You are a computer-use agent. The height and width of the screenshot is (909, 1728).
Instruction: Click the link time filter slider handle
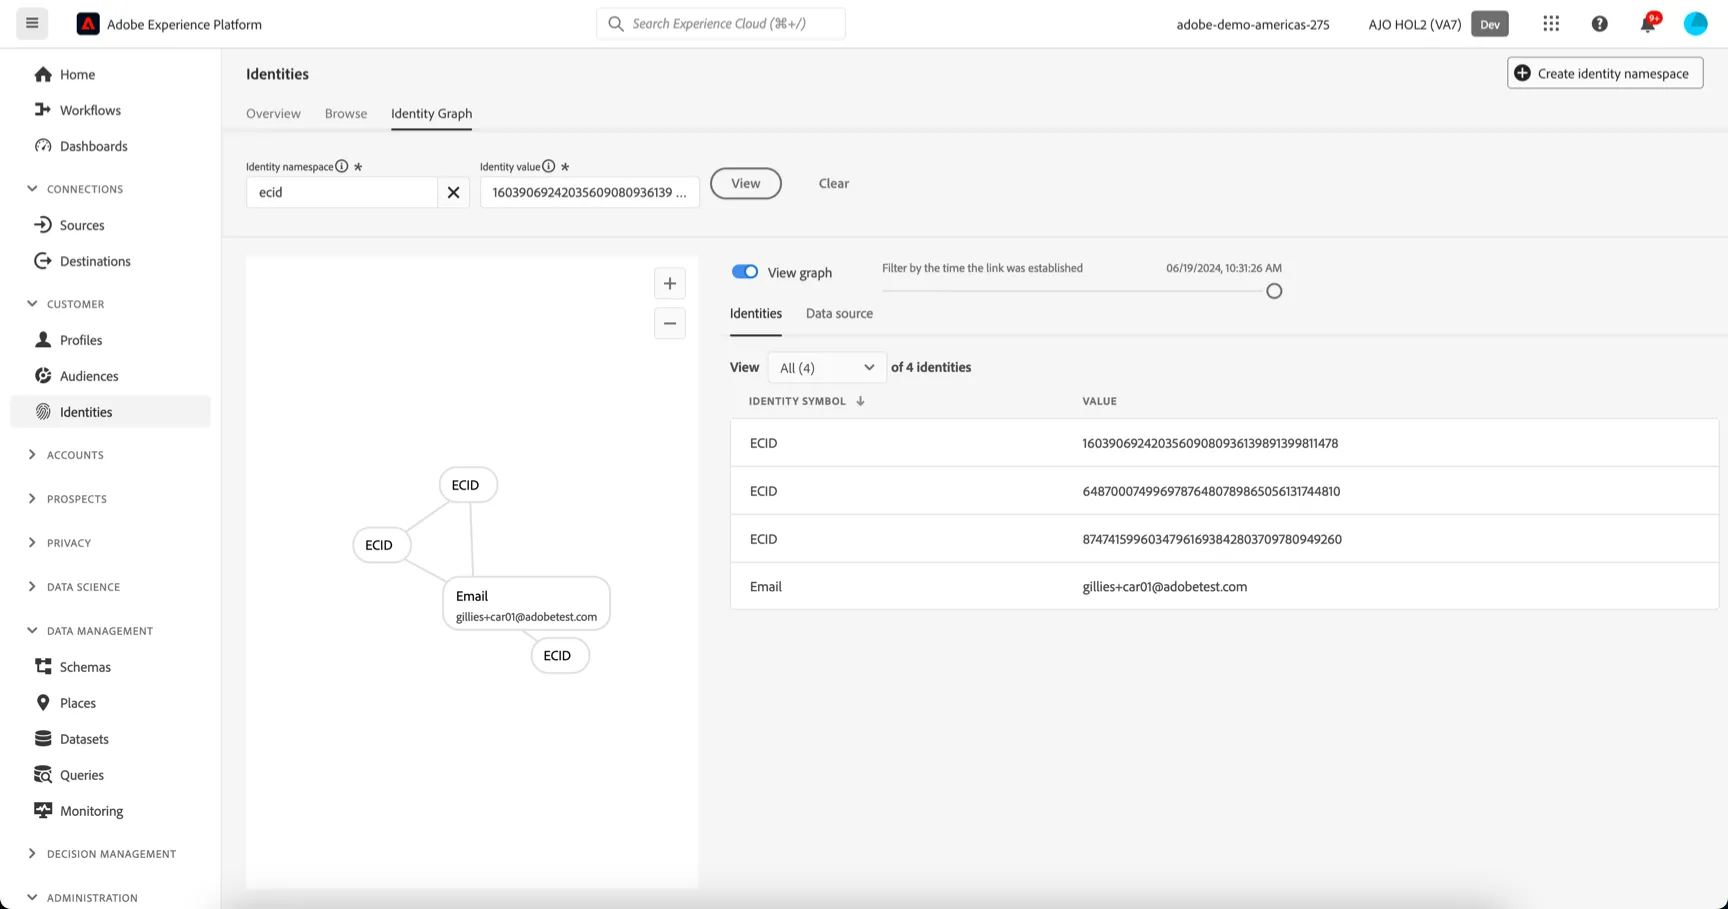(x=1274, y=291)
